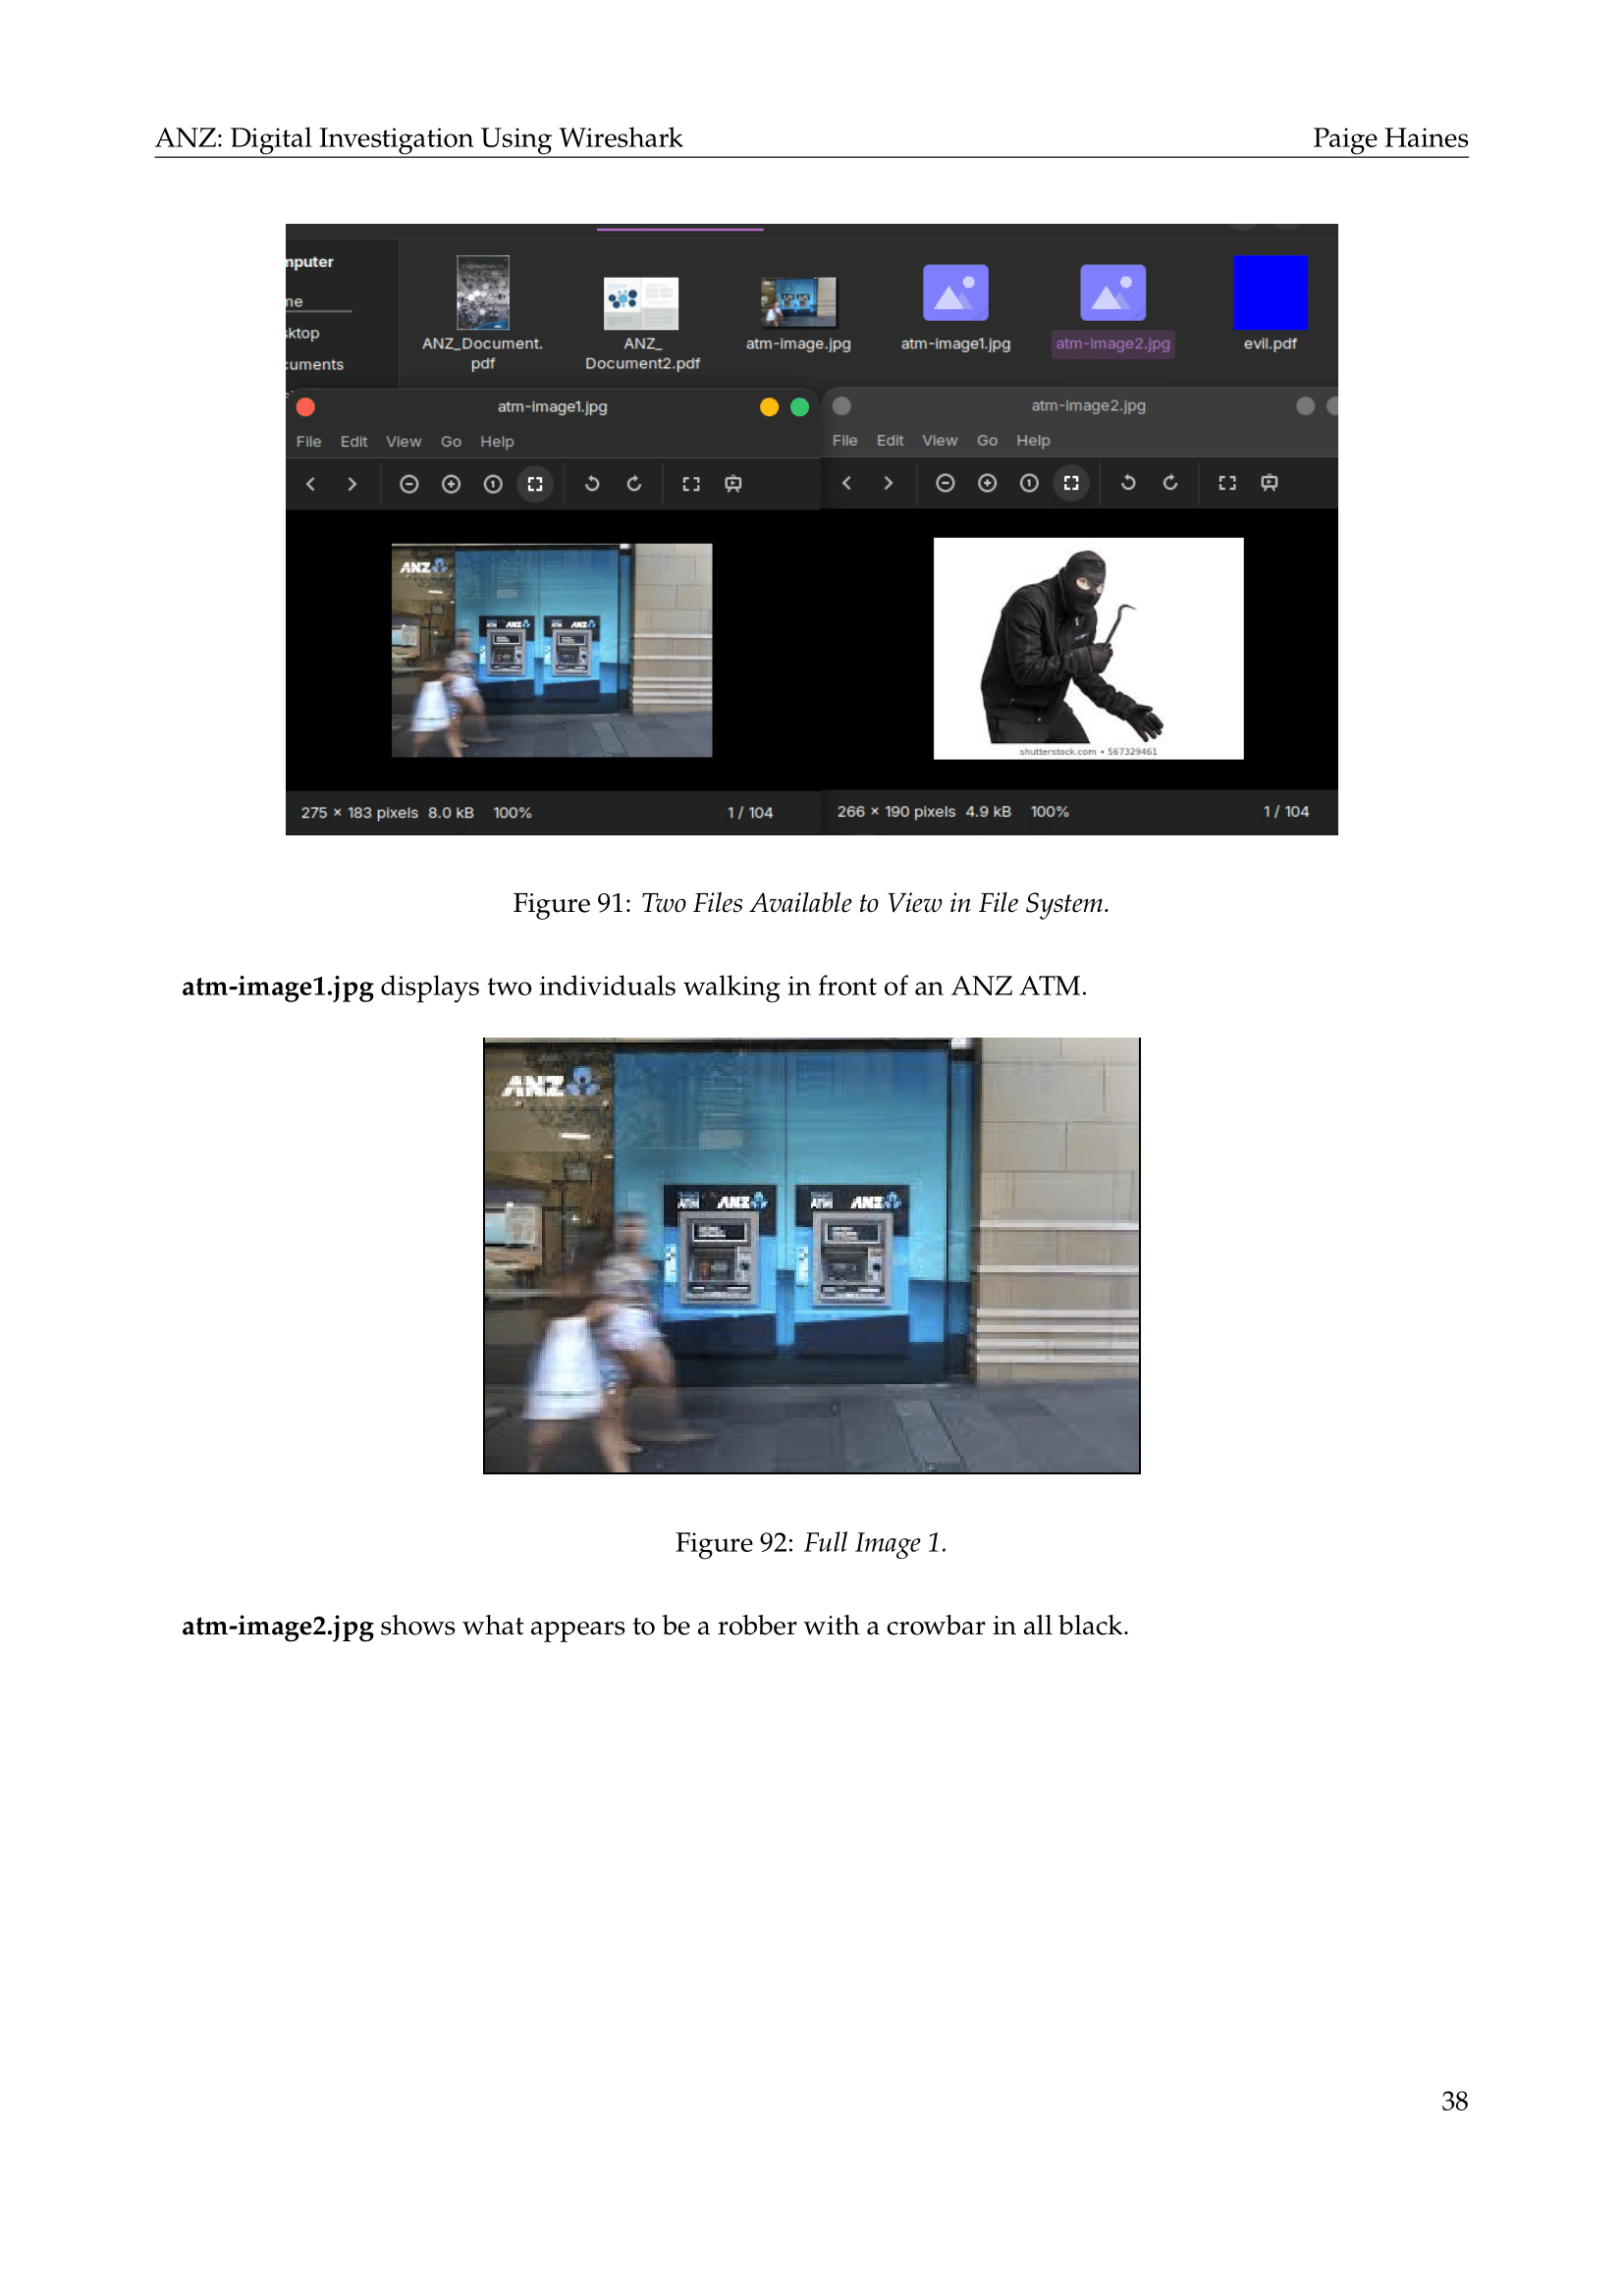Toggle best-fit zoom in atm-image2.jpg viewer

click(1071, 483)
